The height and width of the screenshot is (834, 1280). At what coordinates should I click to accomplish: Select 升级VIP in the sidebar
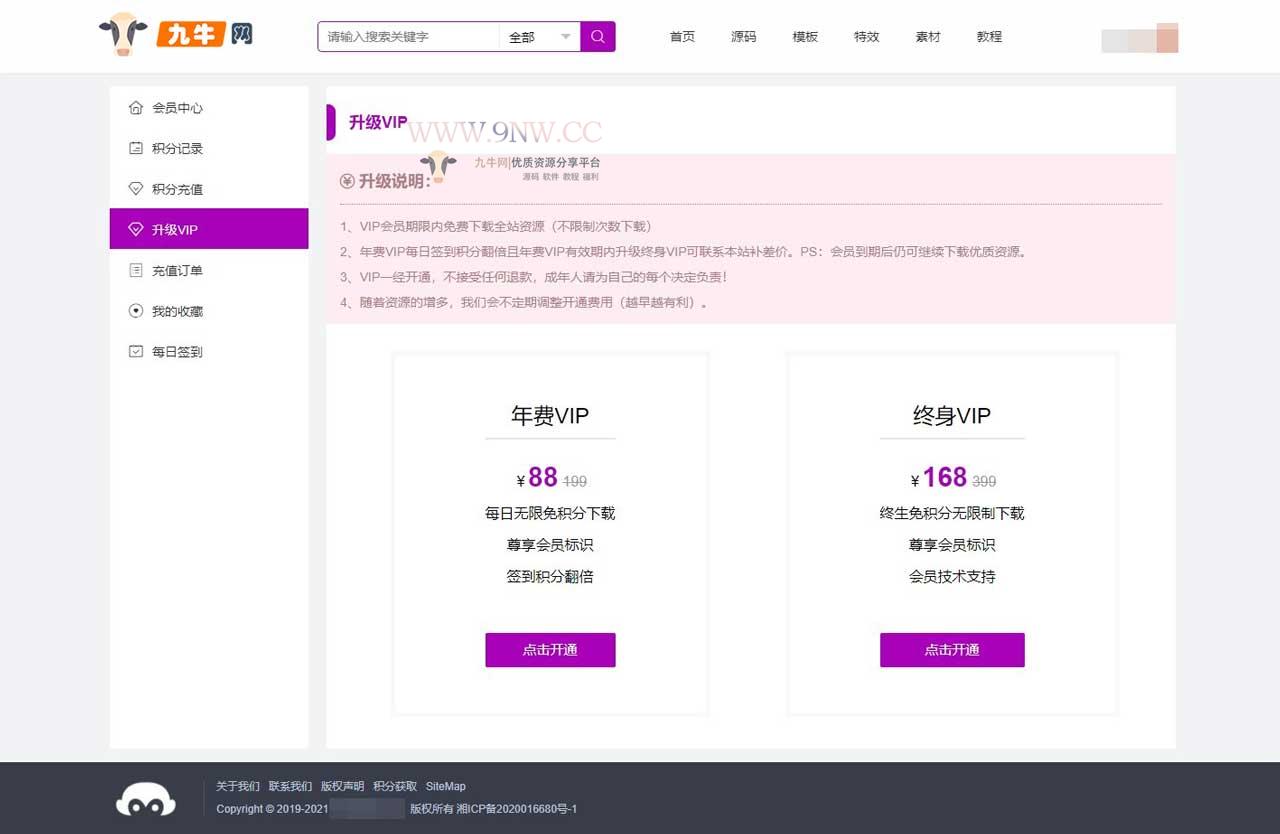209,229
